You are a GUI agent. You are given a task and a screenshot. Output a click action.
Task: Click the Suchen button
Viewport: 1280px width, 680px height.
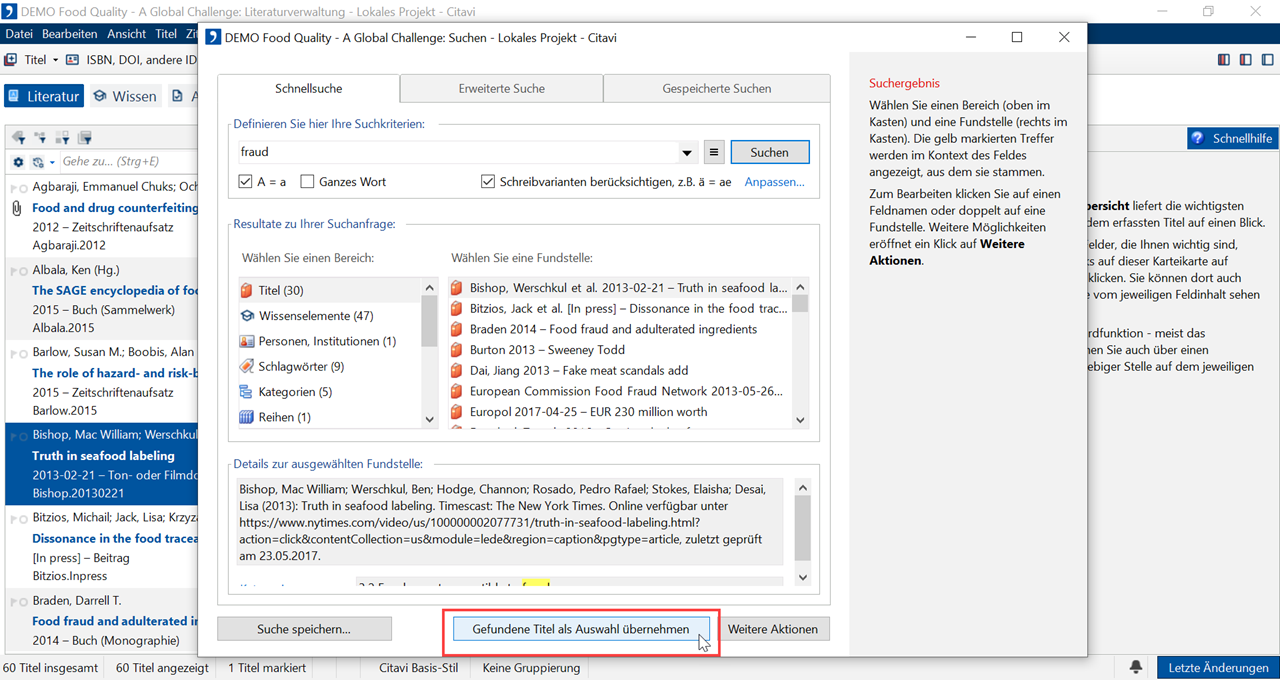pyautogui.click(x=769, y=152)
